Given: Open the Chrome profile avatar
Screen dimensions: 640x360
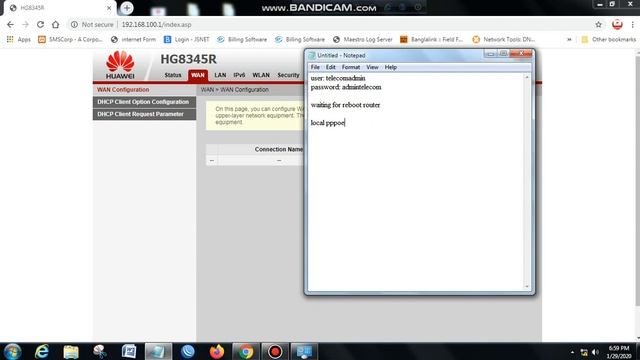Looking at the screenshot, I should click(617, 24).
